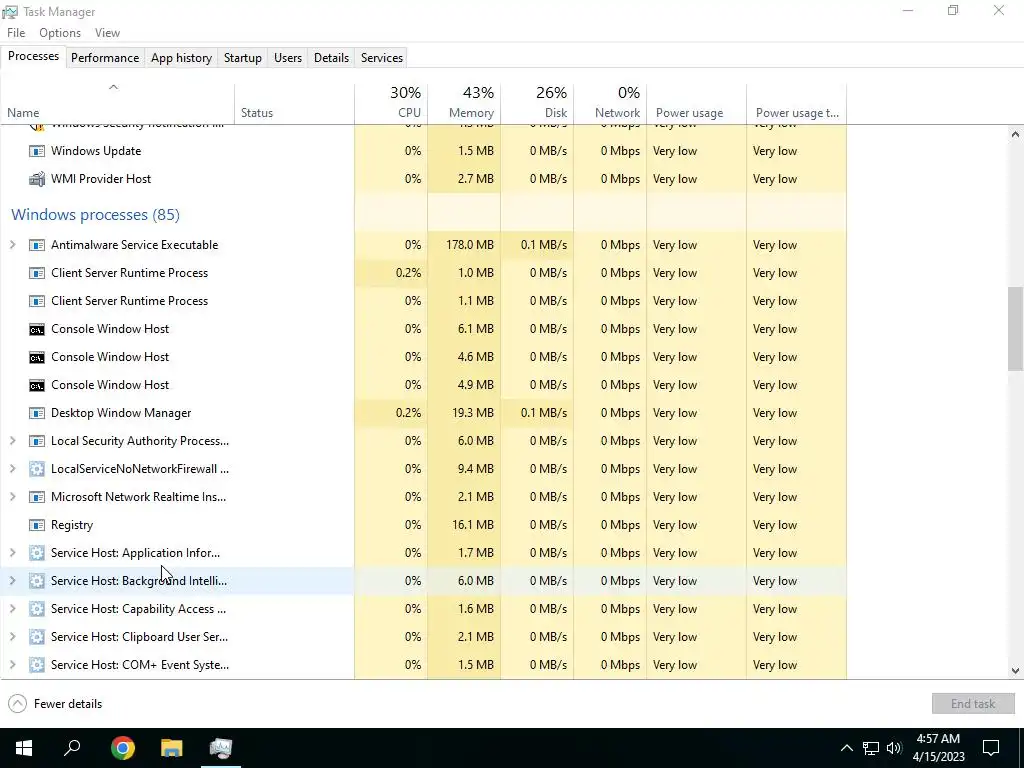This screenshot has width=1024, height=768.
Task: Click the WMI Provider Host icon
Action: (37, 179)
